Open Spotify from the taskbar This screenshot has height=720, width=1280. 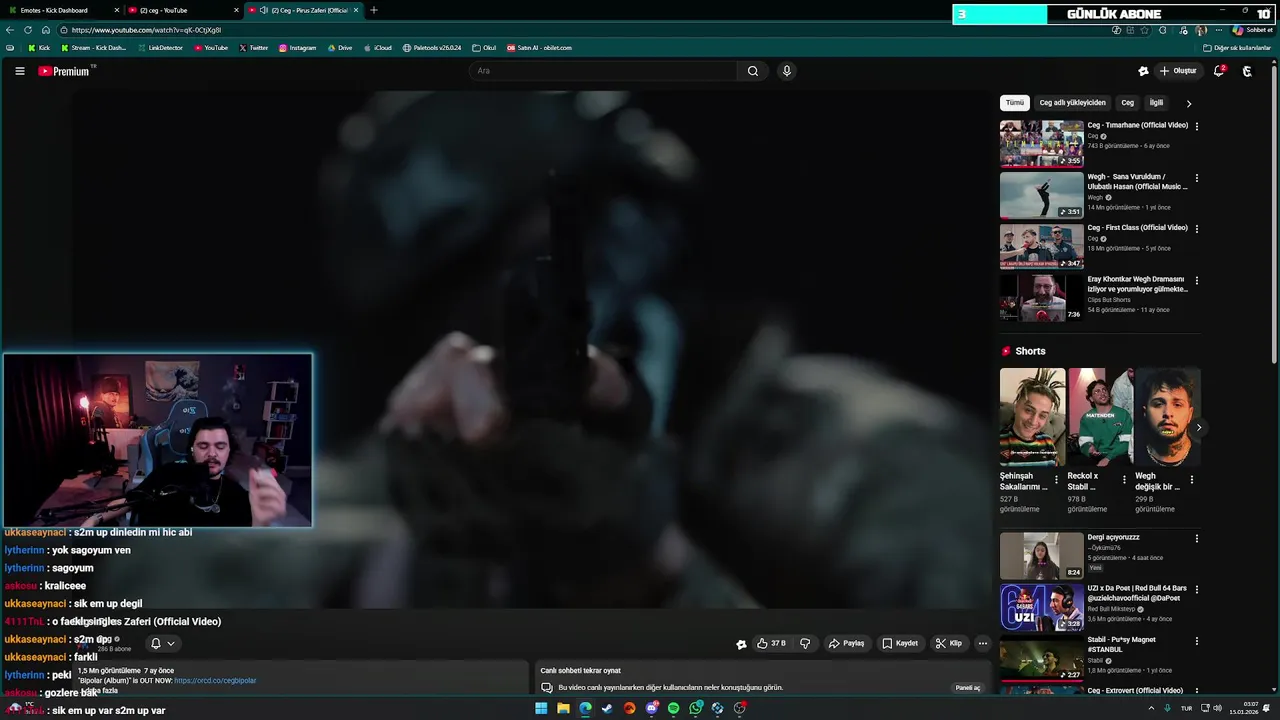coord(673,708)
